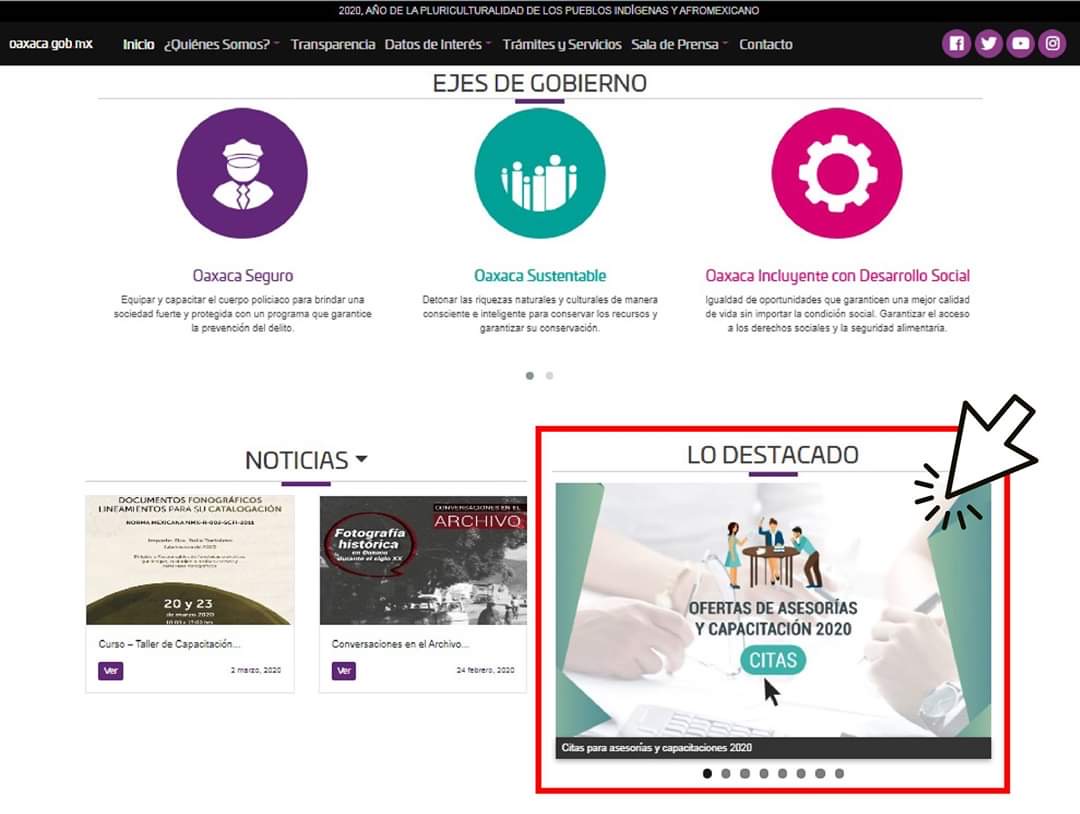The height and width of the screenshot is (814, 1080).
Task: Click the Oaxaca Sustentable people icon
Action: coord(539,173)
